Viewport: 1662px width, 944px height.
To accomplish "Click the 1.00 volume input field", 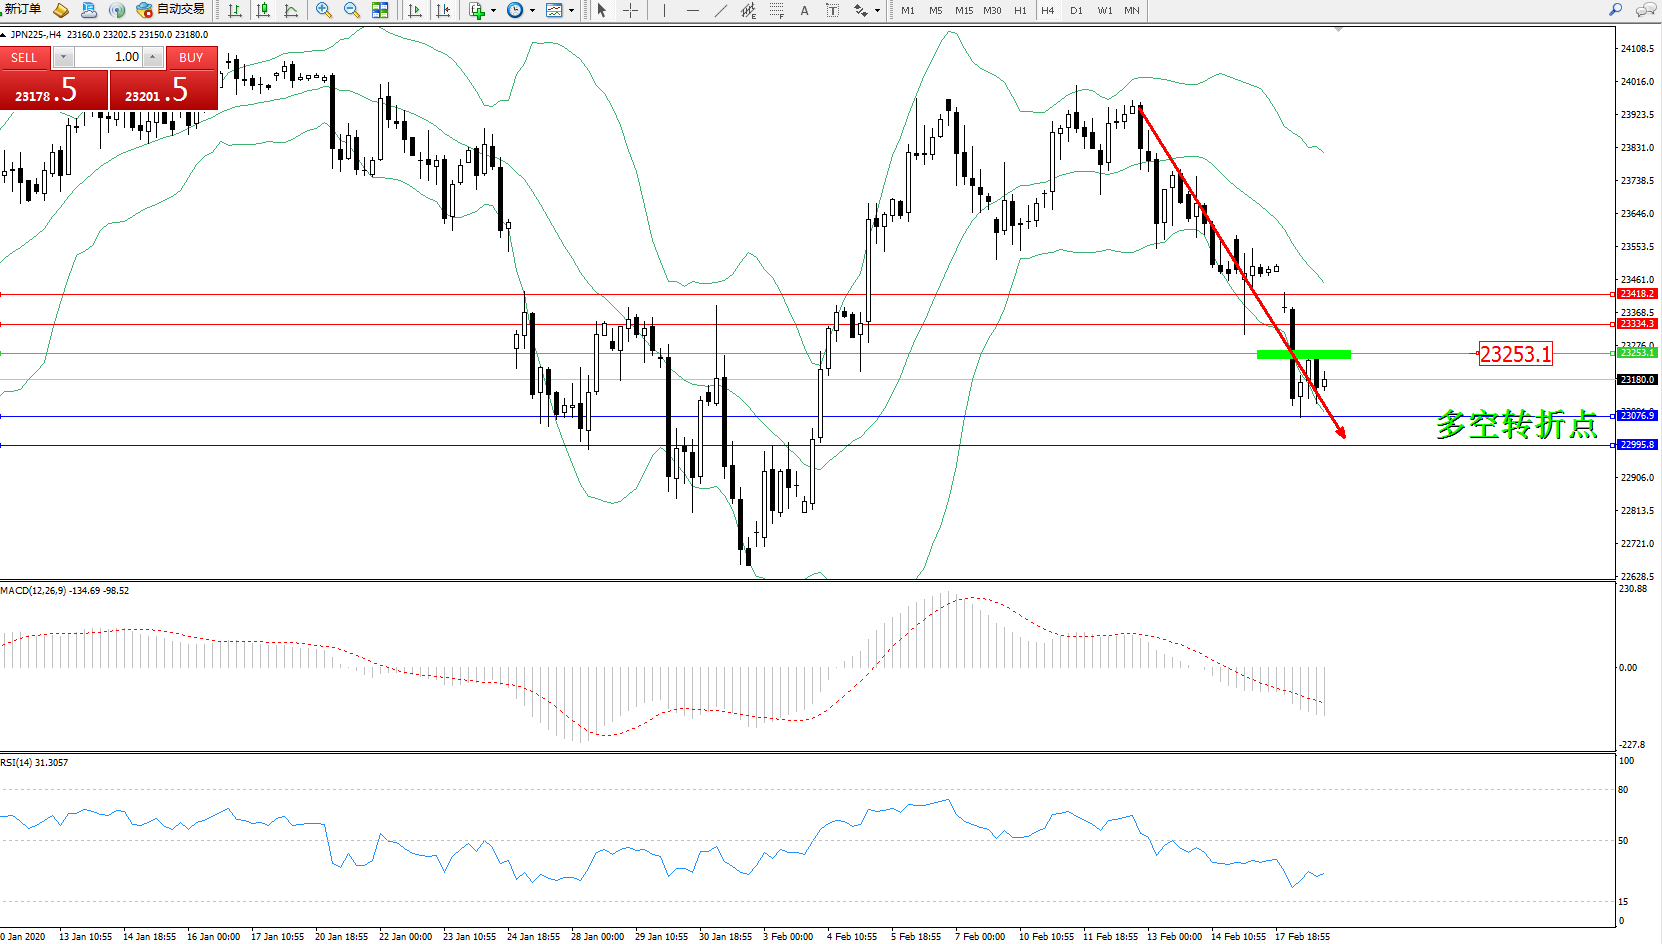I will (x=108, y=57).
